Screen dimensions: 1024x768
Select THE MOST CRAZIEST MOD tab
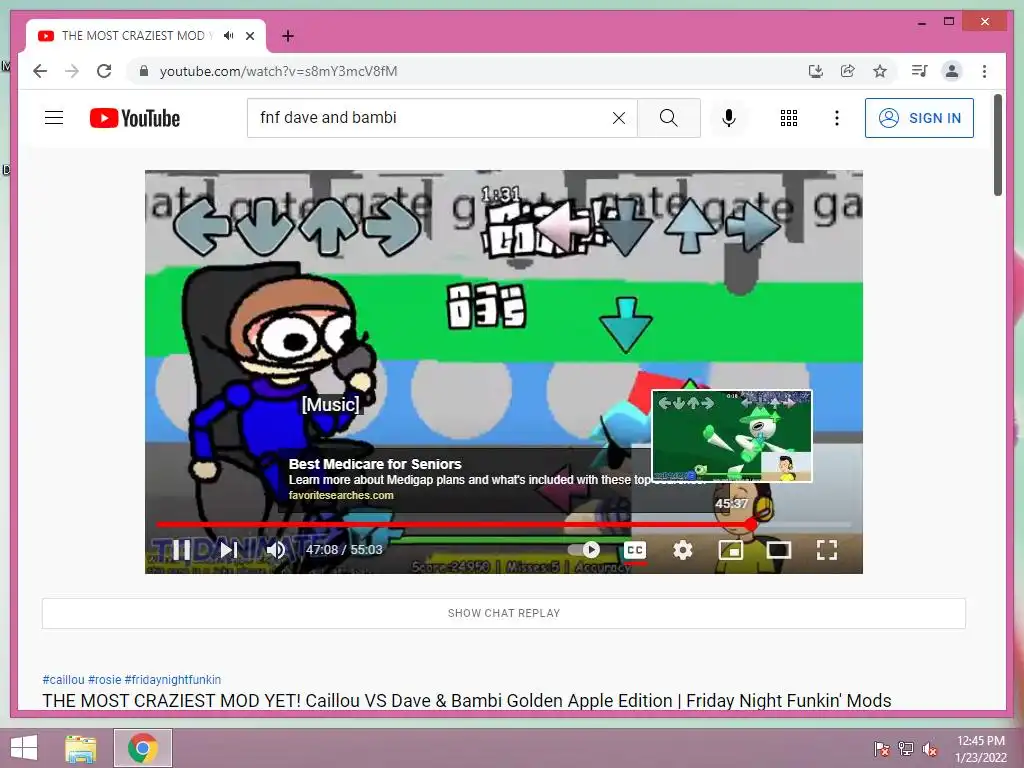146,36
